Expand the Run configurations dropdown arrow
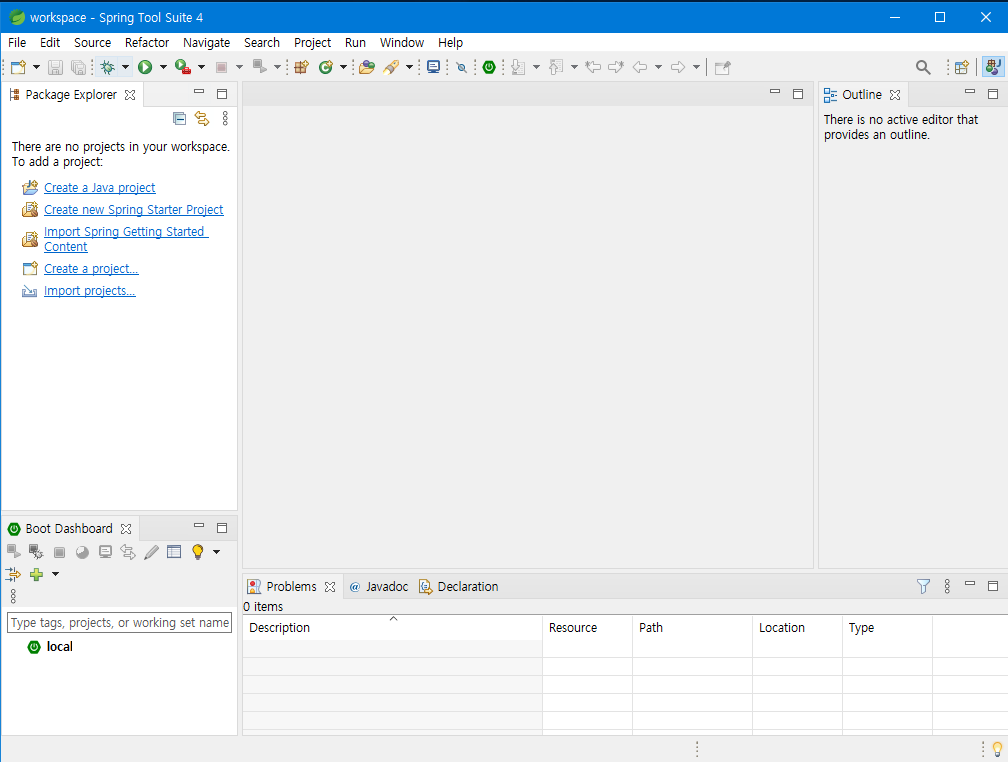Image resolution: width=1008 pixels, height=762 pixels. pyautogui.click(x=163, y=67)
